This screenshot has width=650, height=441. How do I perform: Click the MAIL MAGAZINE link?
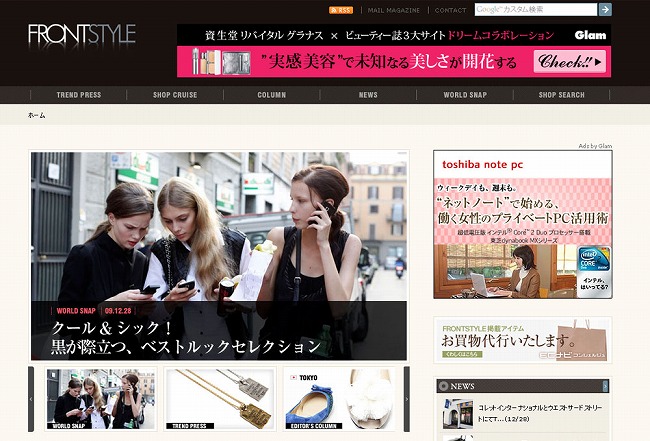pos(395,10)
